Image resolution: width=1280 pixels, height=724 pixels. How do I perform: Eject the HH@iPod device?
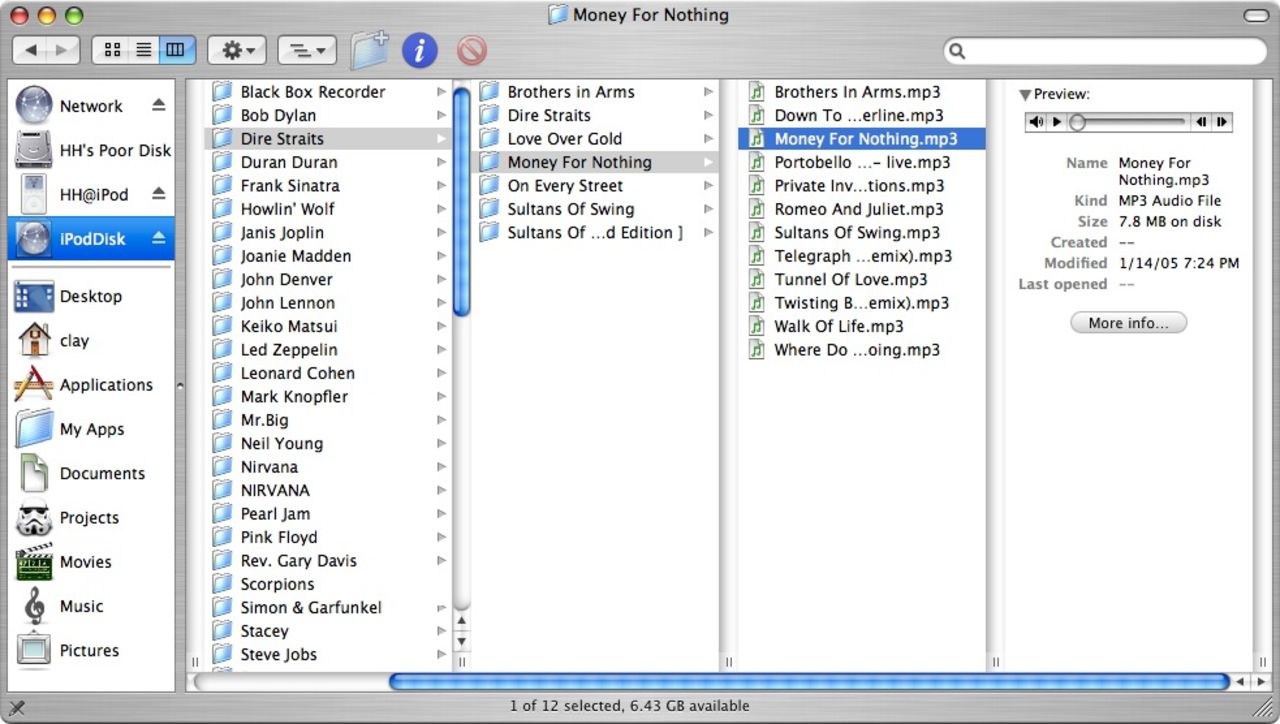[x=158, y=194]
